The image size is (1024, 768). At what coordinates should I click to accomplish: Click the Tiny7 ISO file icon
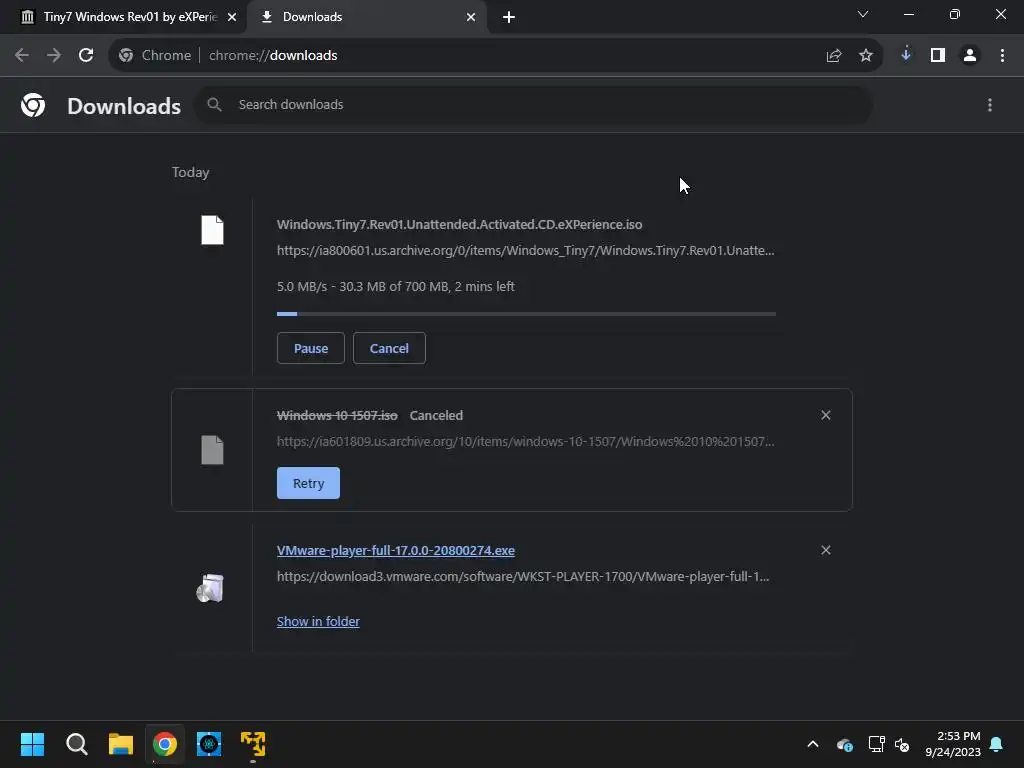pyautogui.click(x=212, y=230)
